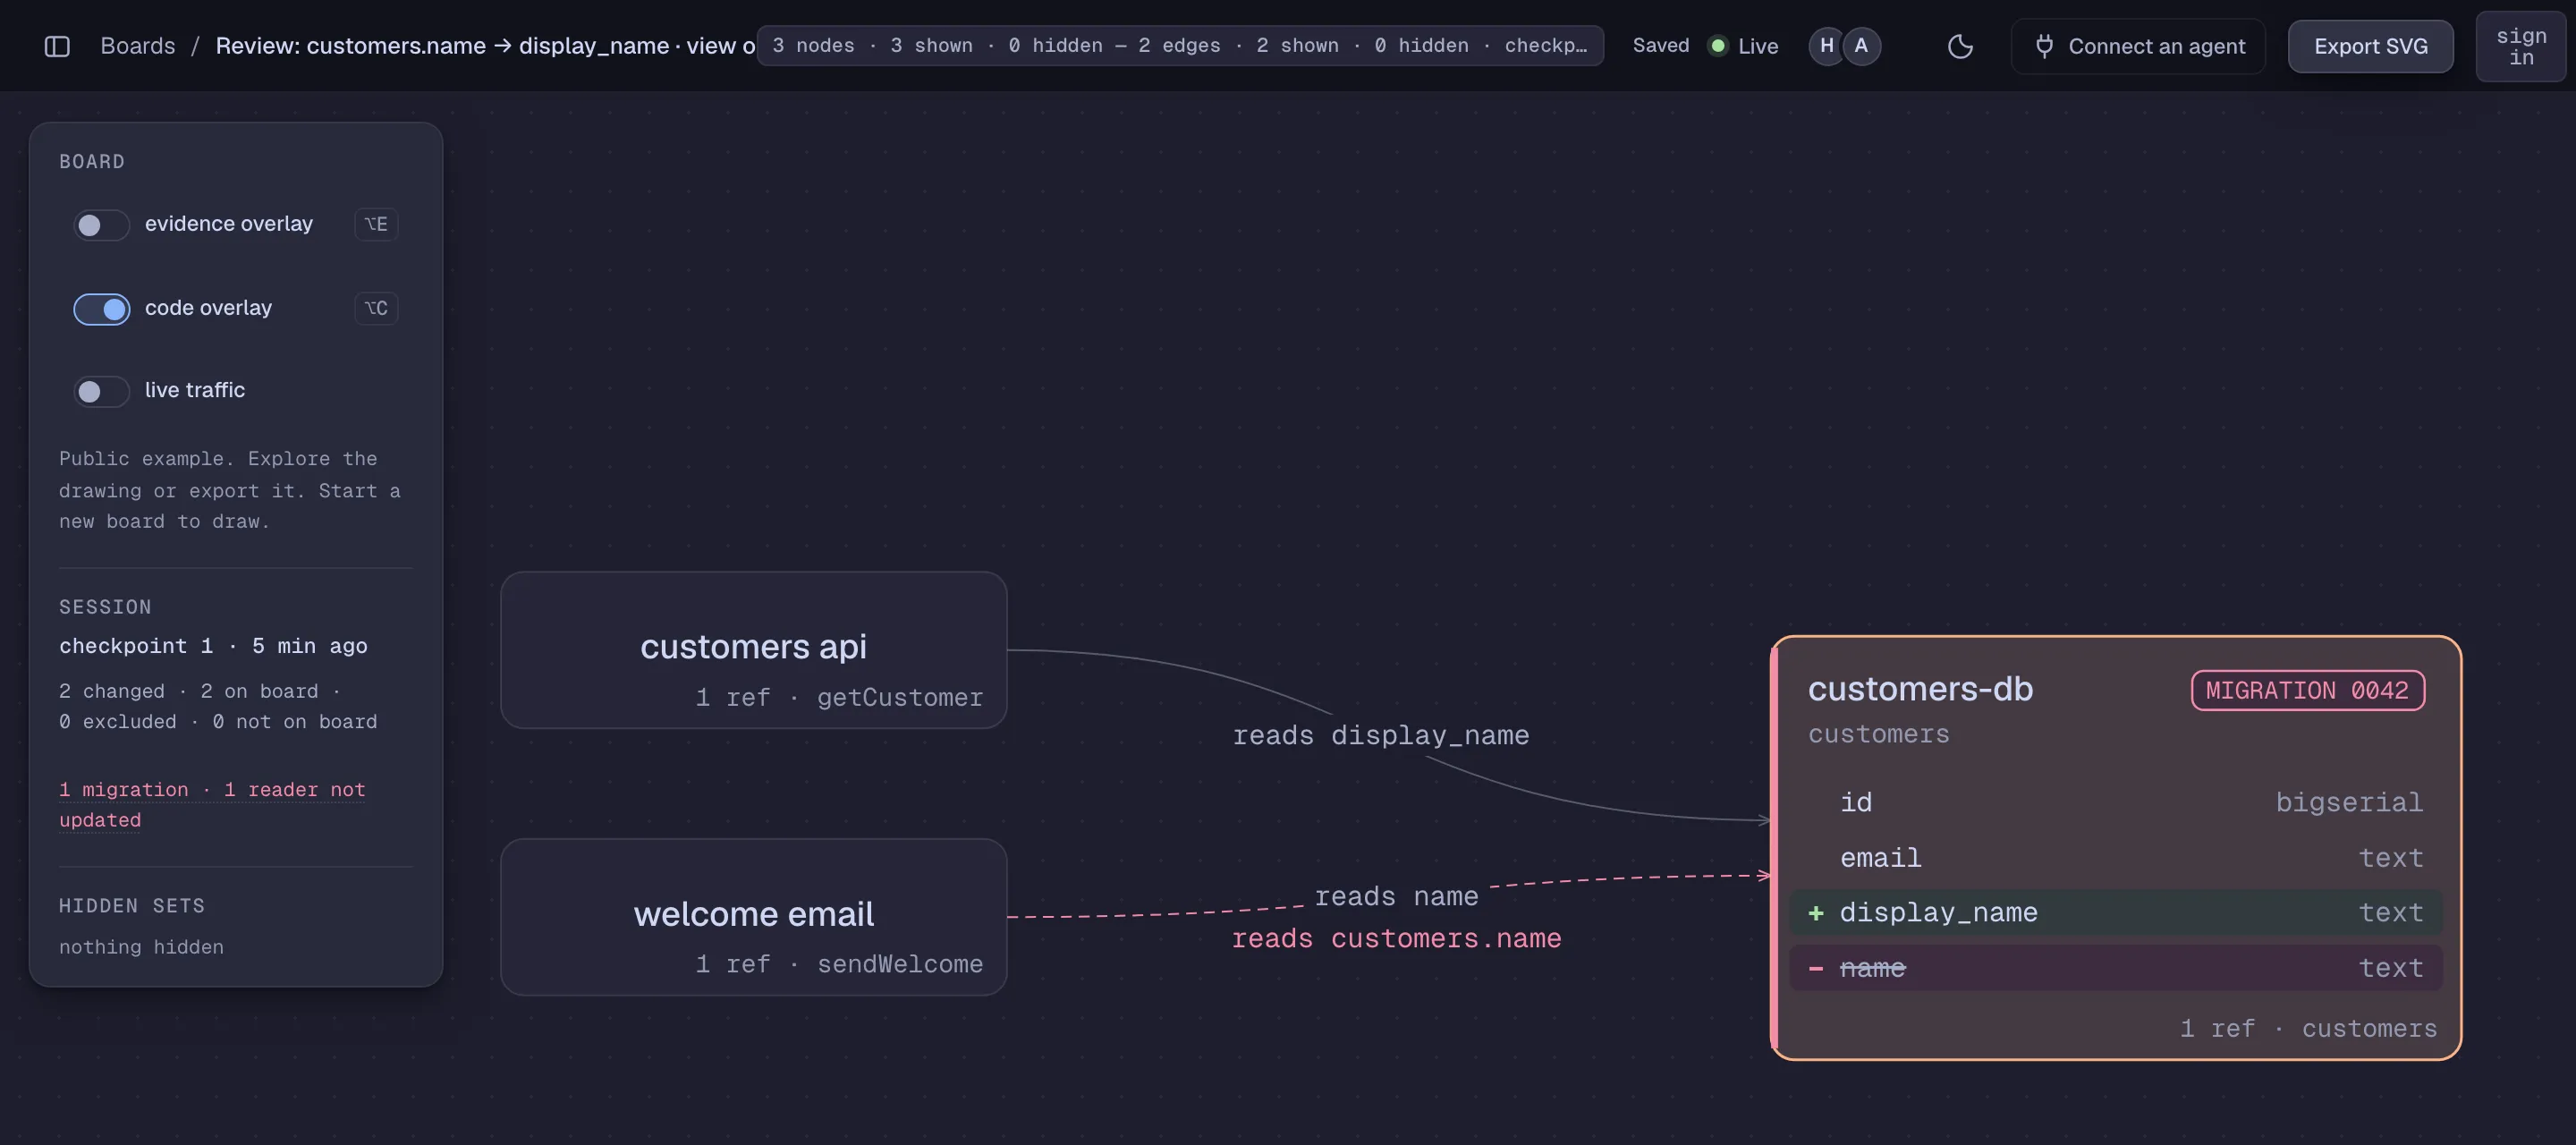Image resolution: width=2576 pixels, height=1145 pixels.
Task: Open the nodes and edges stats pill
Action: coord(1180,46)
